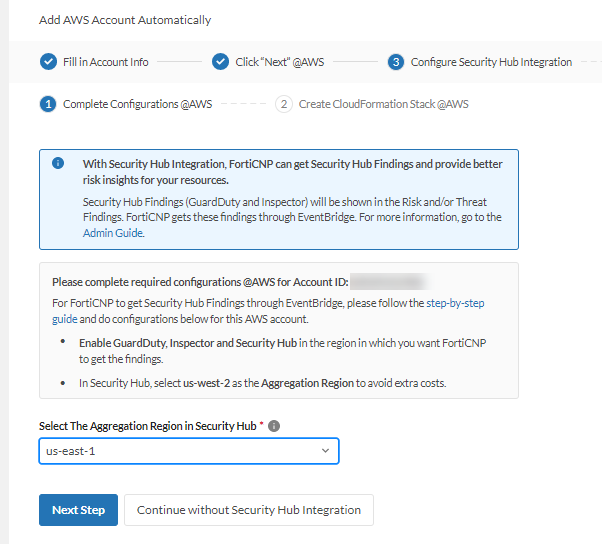Image resolution: width=602 pixels, height=544 pixels.
Task: Choose Continue without Security Hub Integration
Action: coord(248,510)
